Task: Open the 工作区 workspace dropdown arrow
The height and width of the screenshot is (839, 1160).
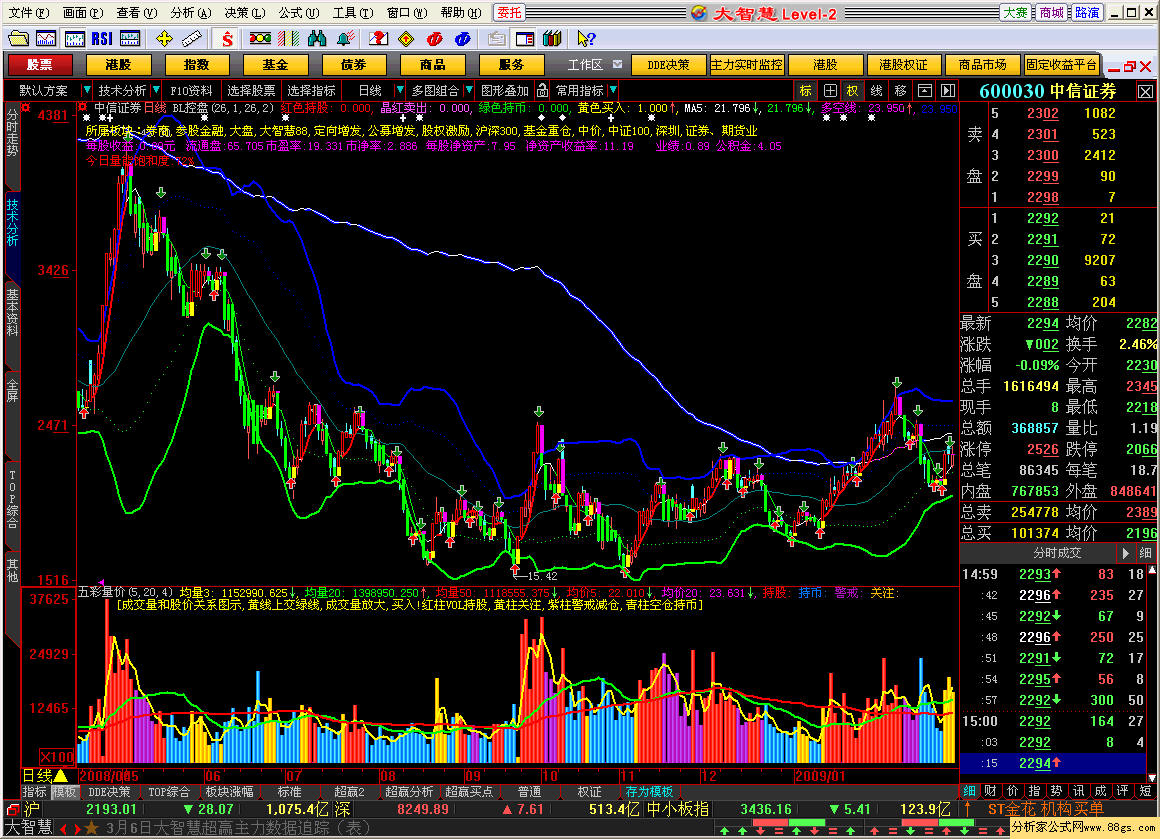Action: [x=618, y=64]
